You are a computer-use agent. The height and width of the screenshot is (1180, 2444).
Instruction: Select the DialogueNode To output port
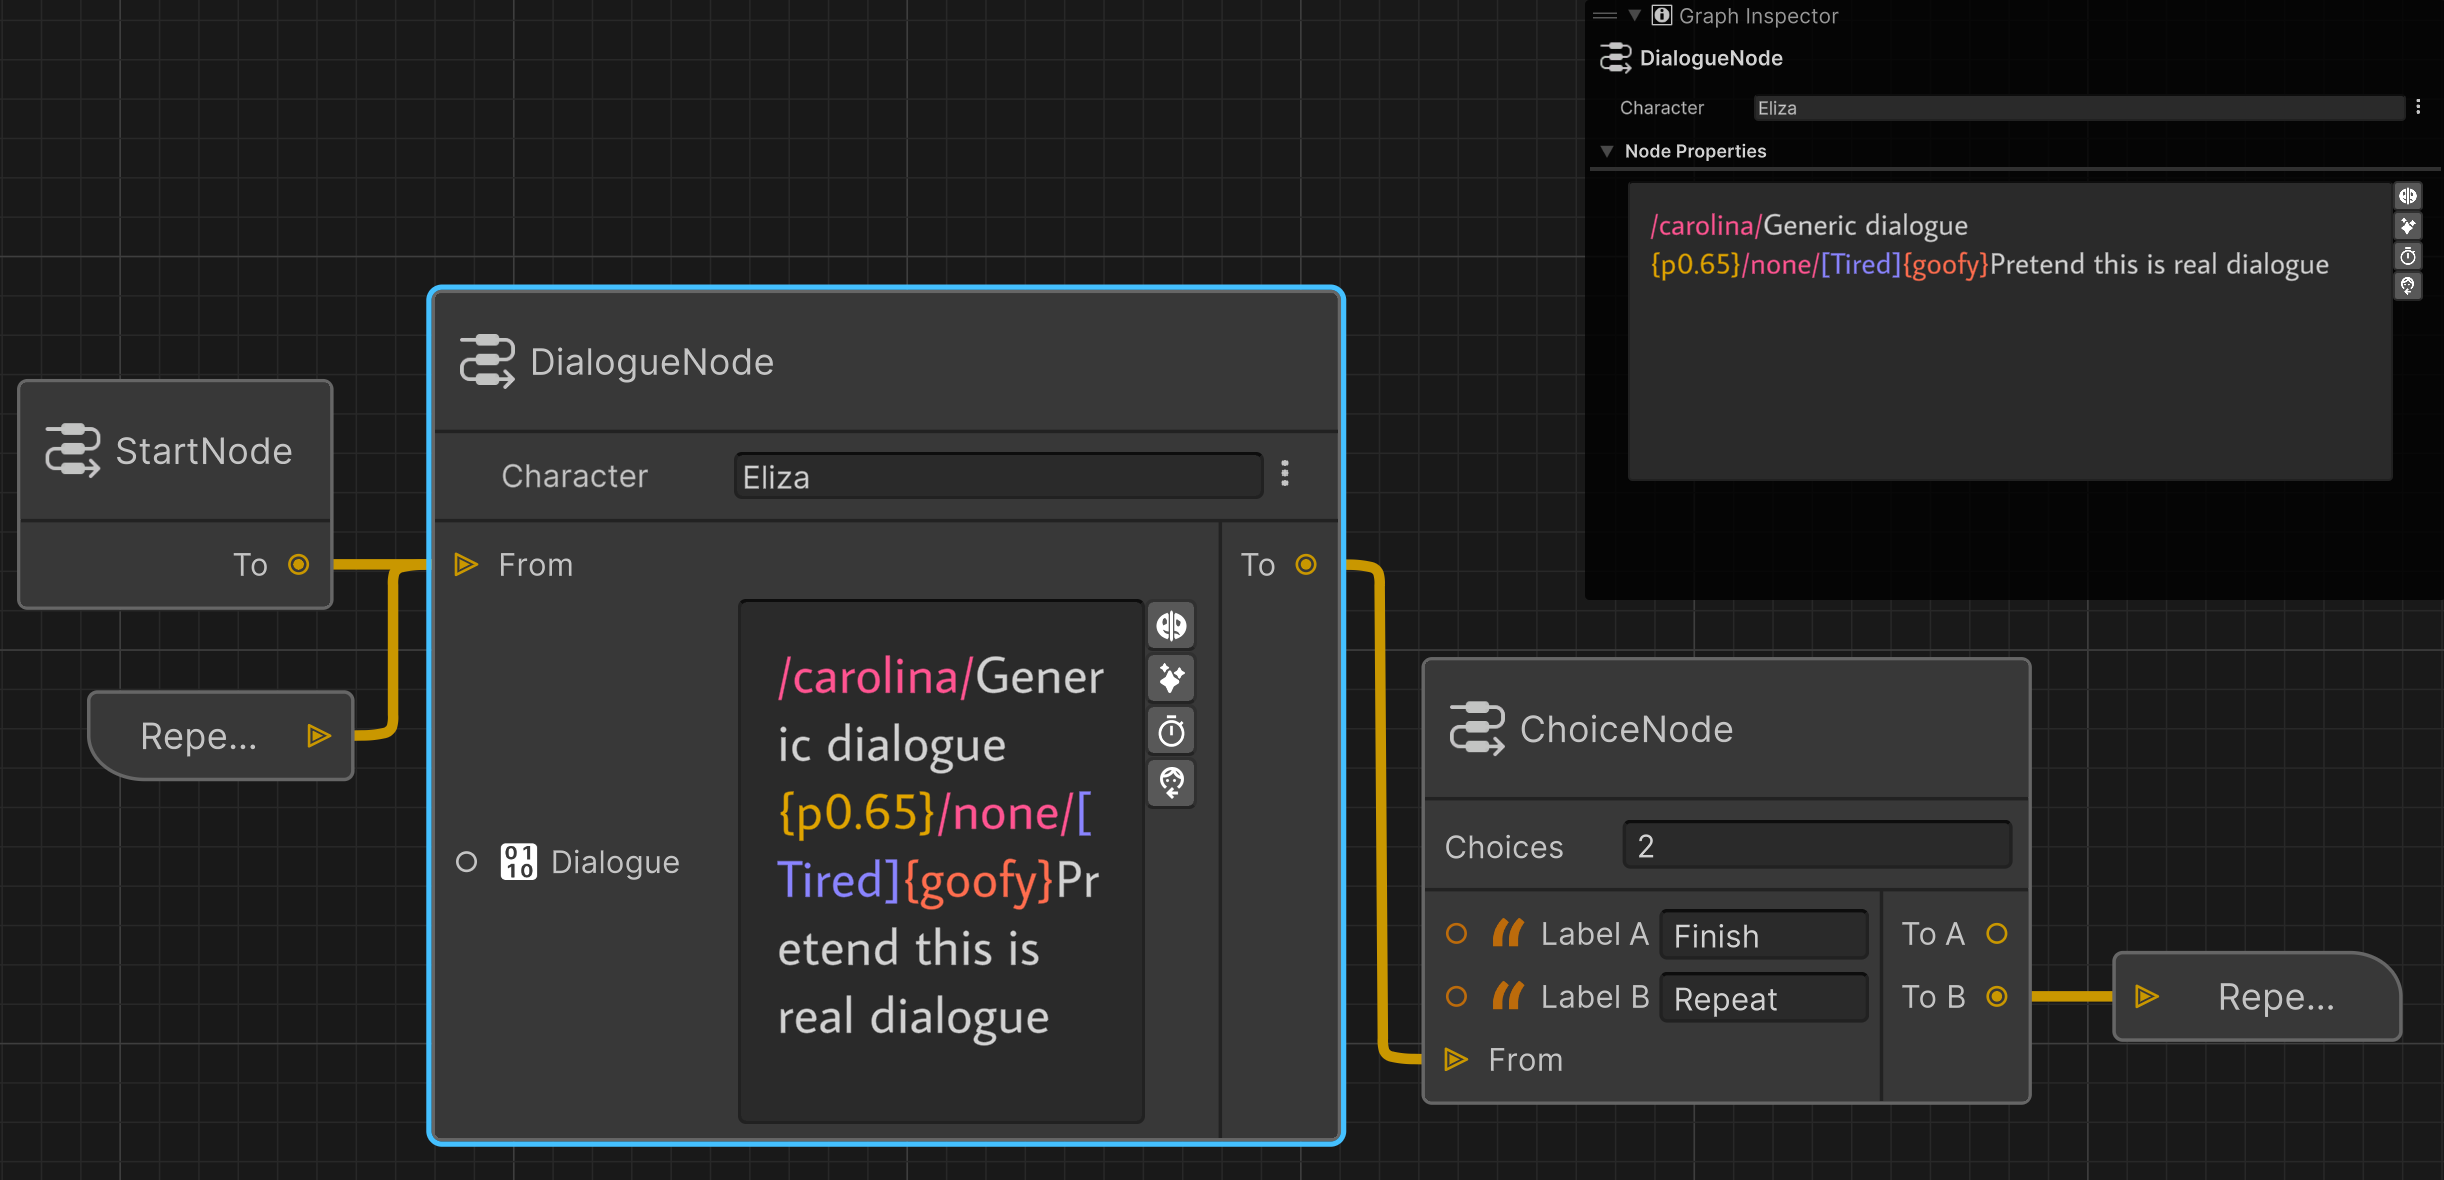click(x=1305, y=564)
